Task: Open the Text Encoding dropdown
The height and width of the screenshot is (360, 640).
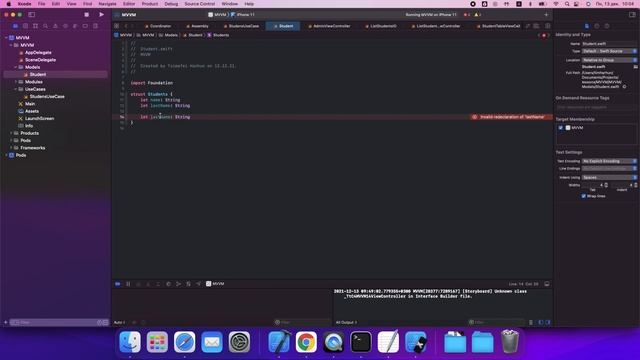Action: point(609,161)
